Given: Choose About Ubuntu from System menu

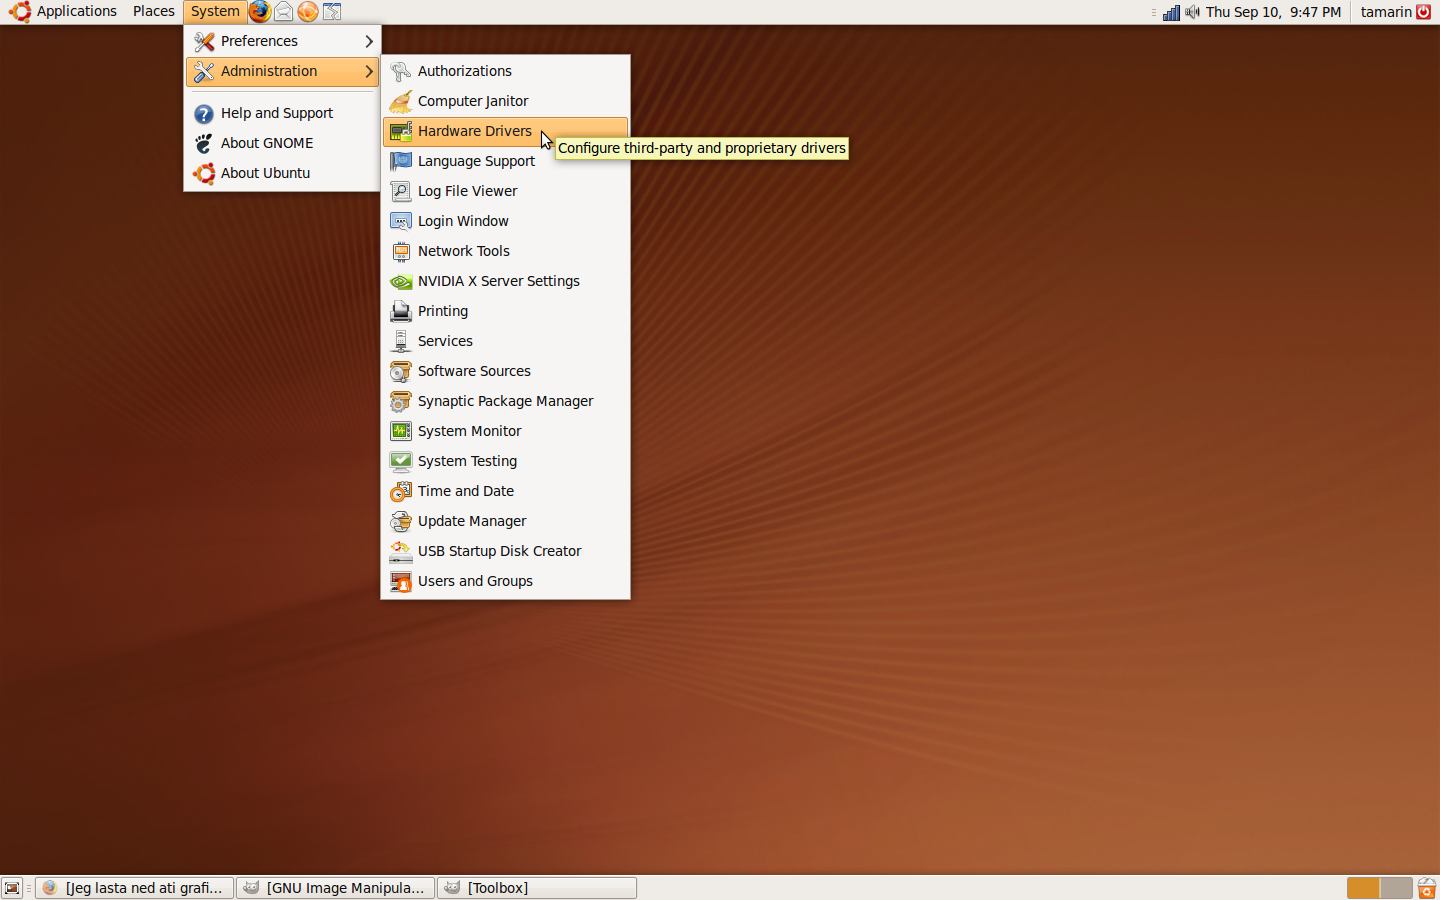Looking at the screenshot, I should coord(280,173).
